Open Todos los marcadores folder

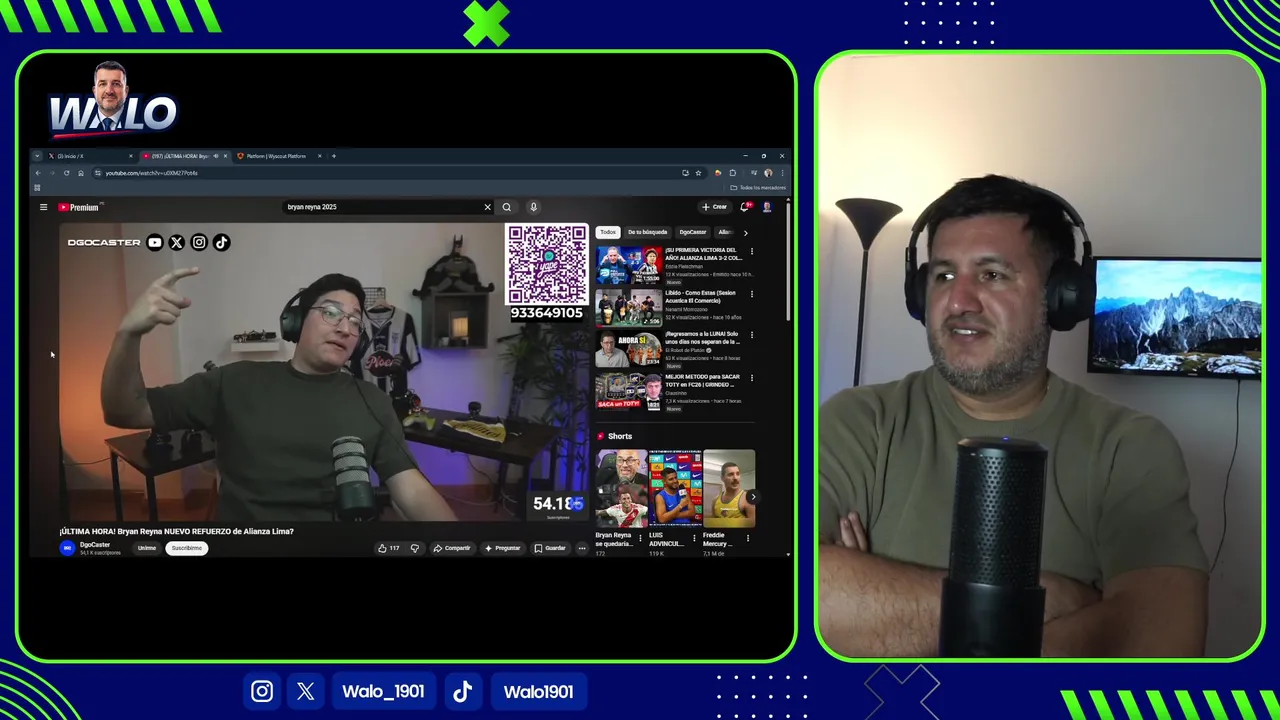[x=758, y=187]
